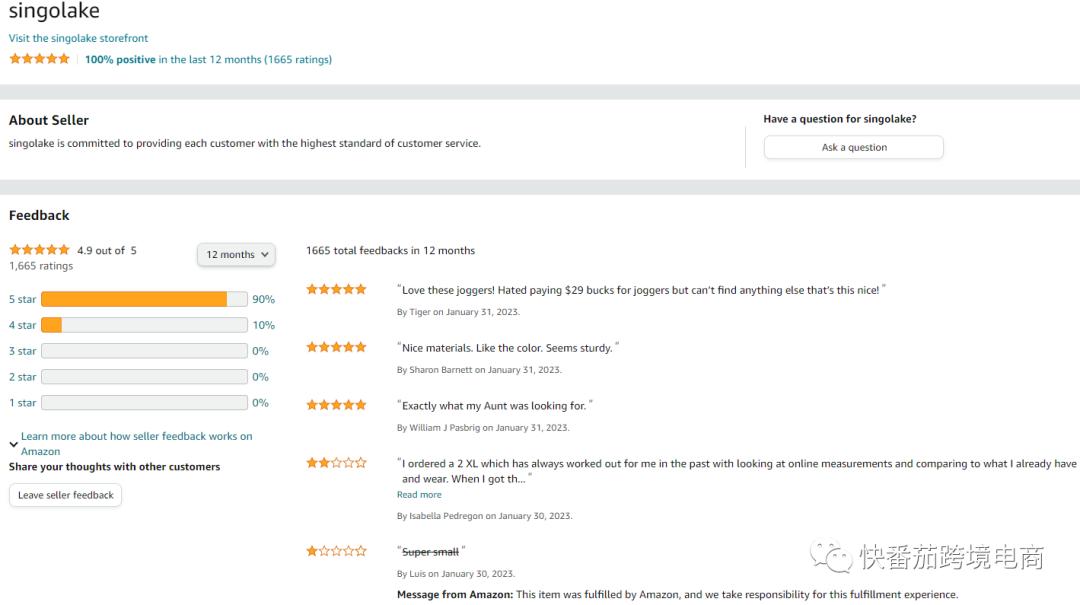Click the star rating on William J Pasbrig's review
The image size is (1080, 605).
(x=336, y=405)
